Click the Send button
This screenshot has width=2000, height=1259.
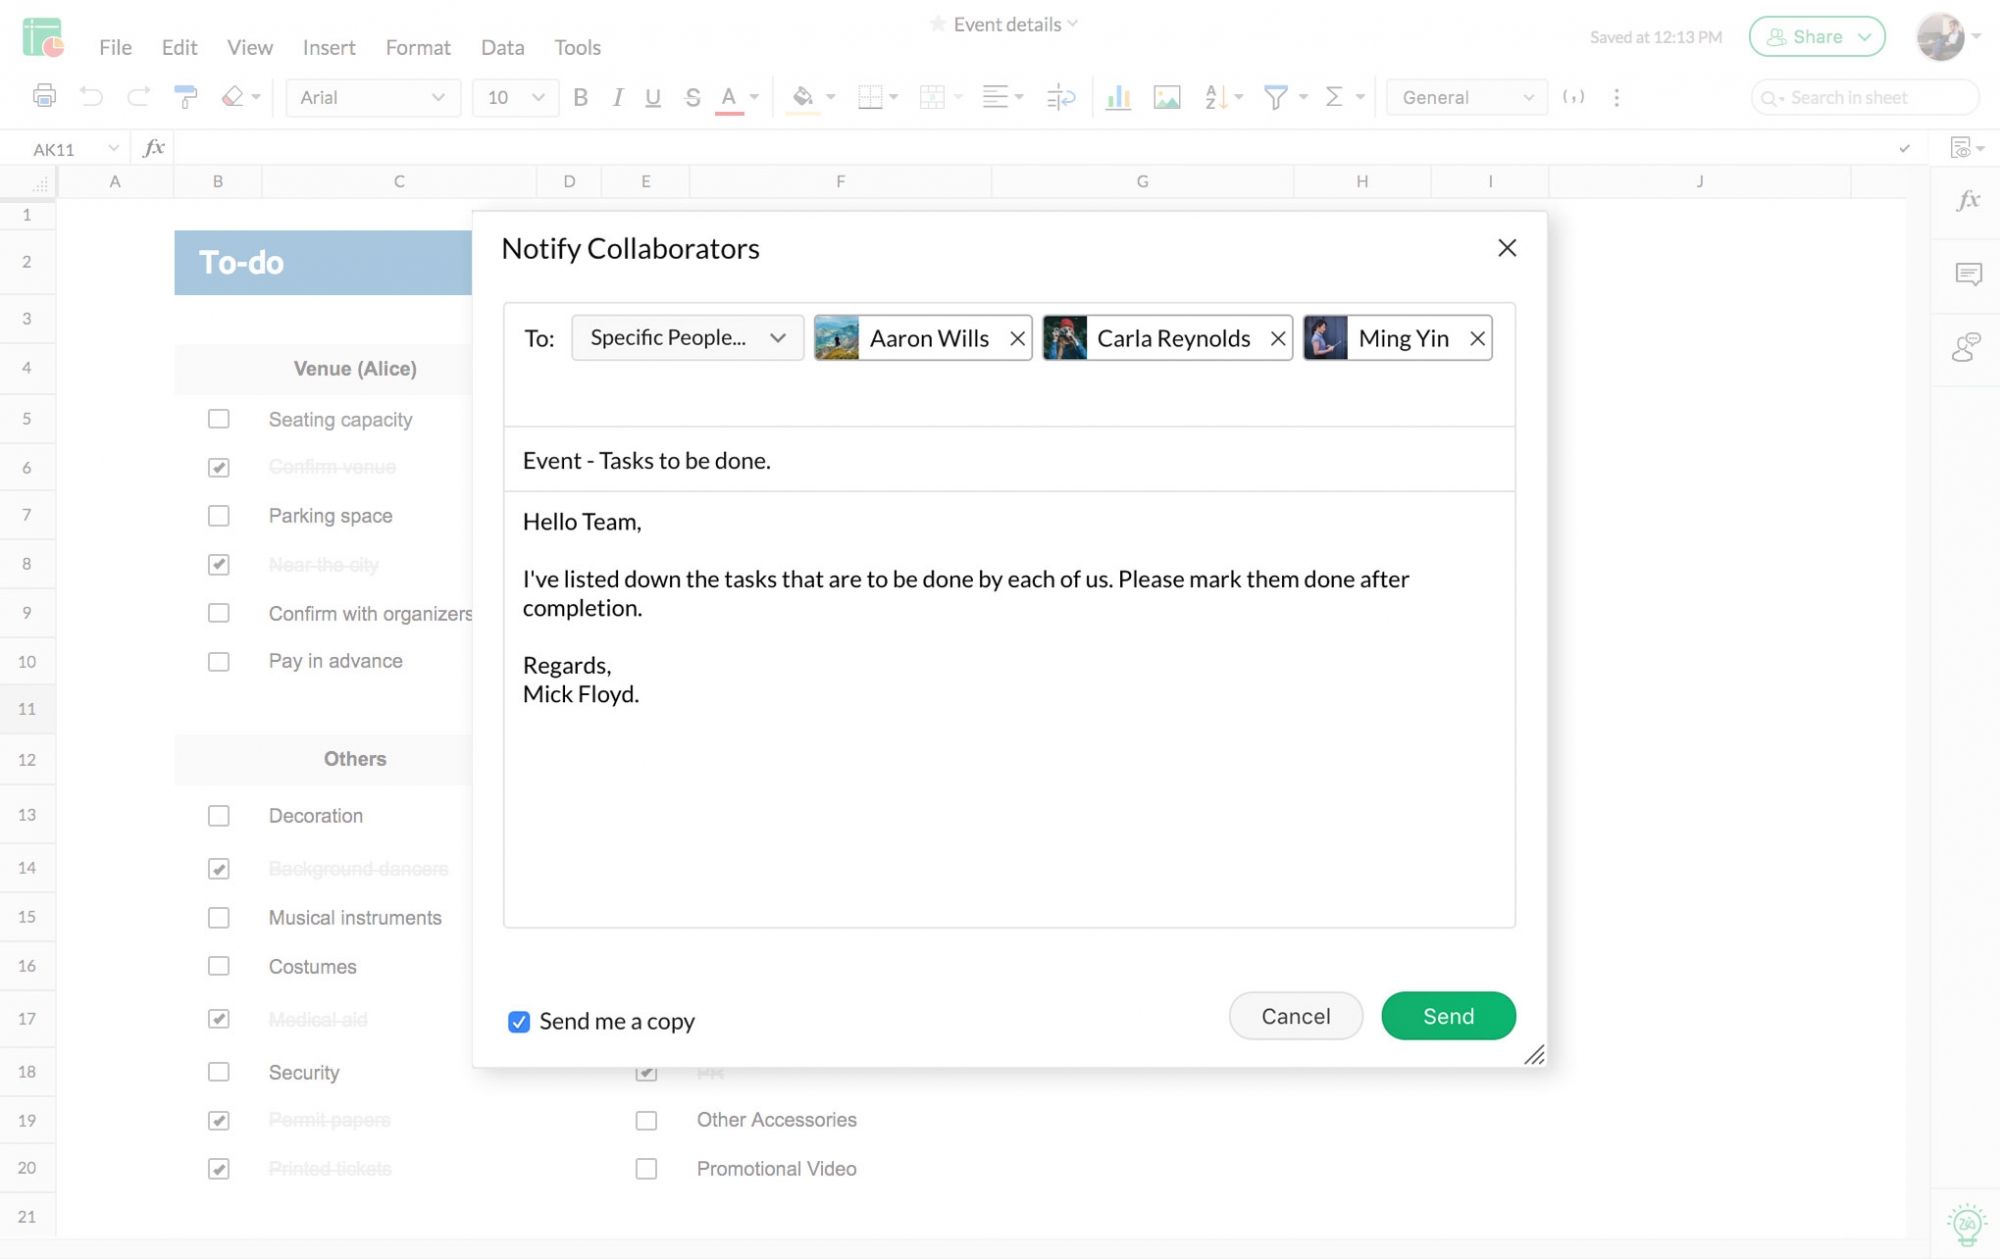click(1447, 1015)
